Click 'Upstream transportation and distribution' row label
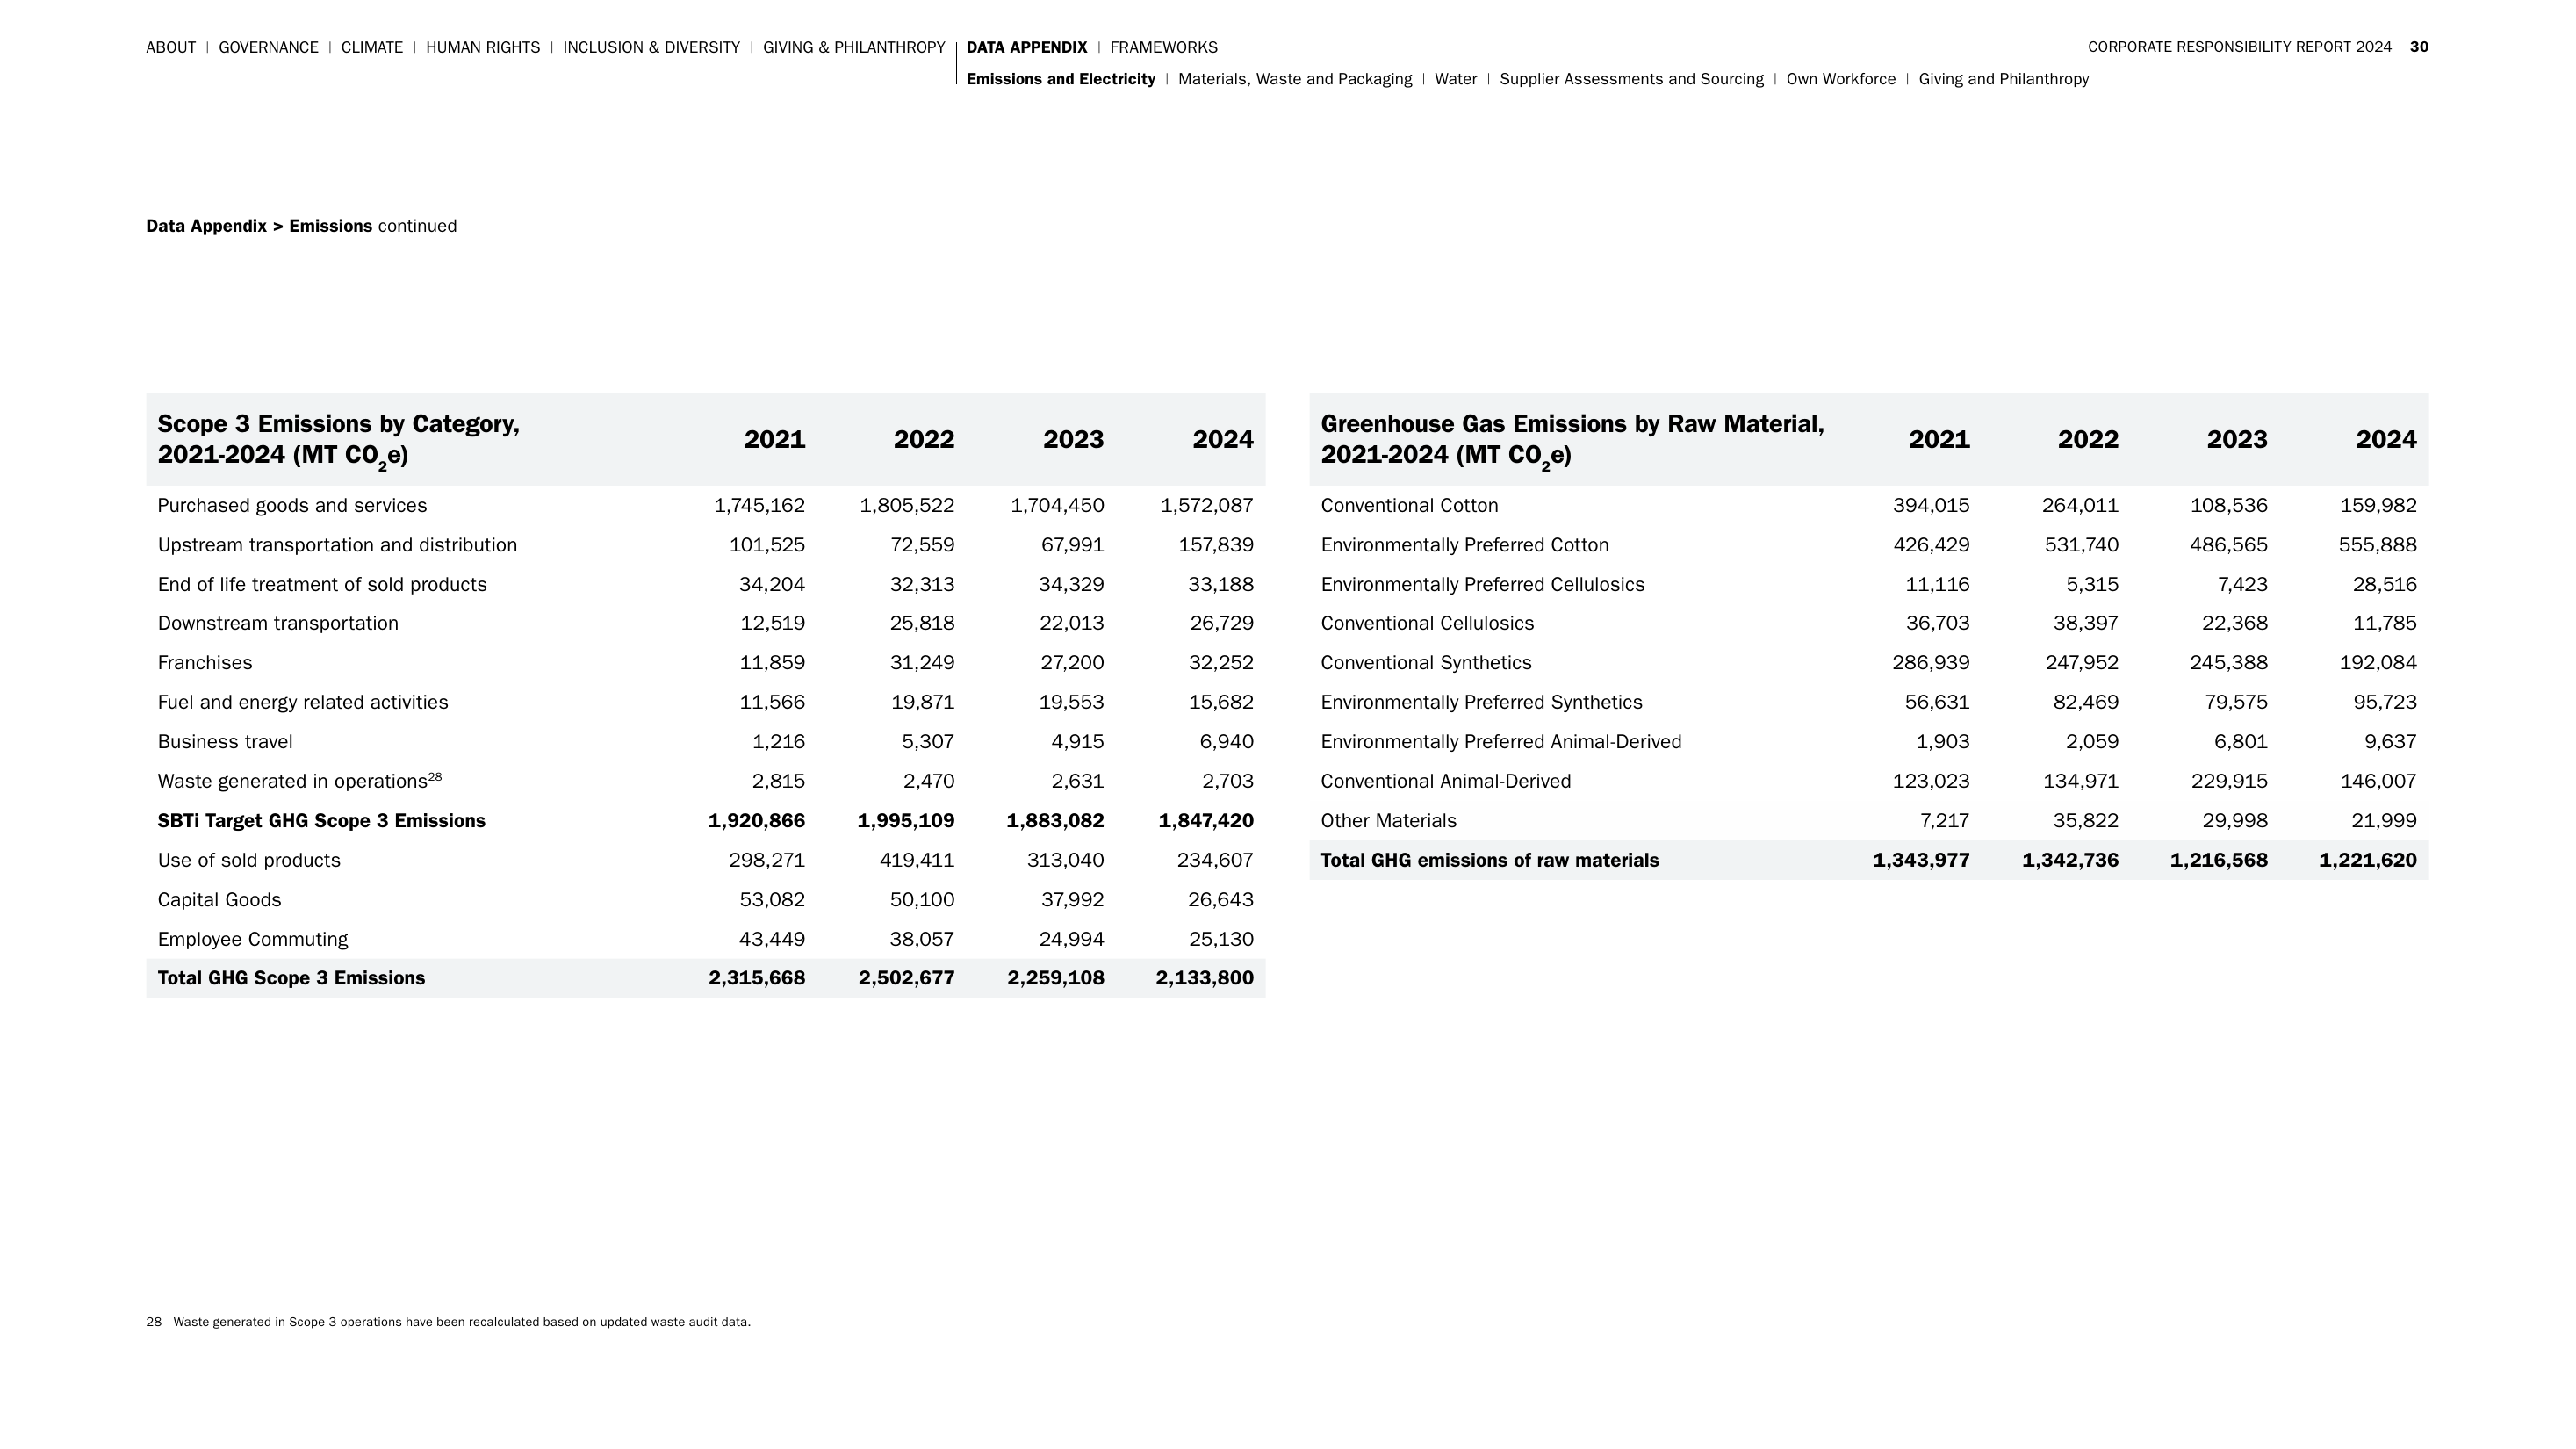 pos(337,545)
